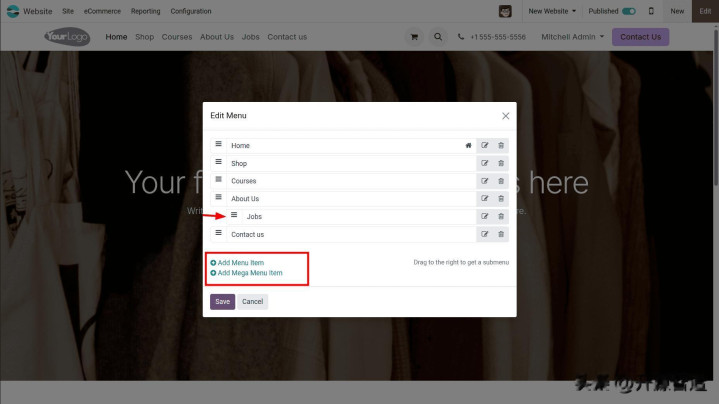Grab the drag handle for Home row
The width and height of the screenshot is (719, 404).
tap(218, 144)
